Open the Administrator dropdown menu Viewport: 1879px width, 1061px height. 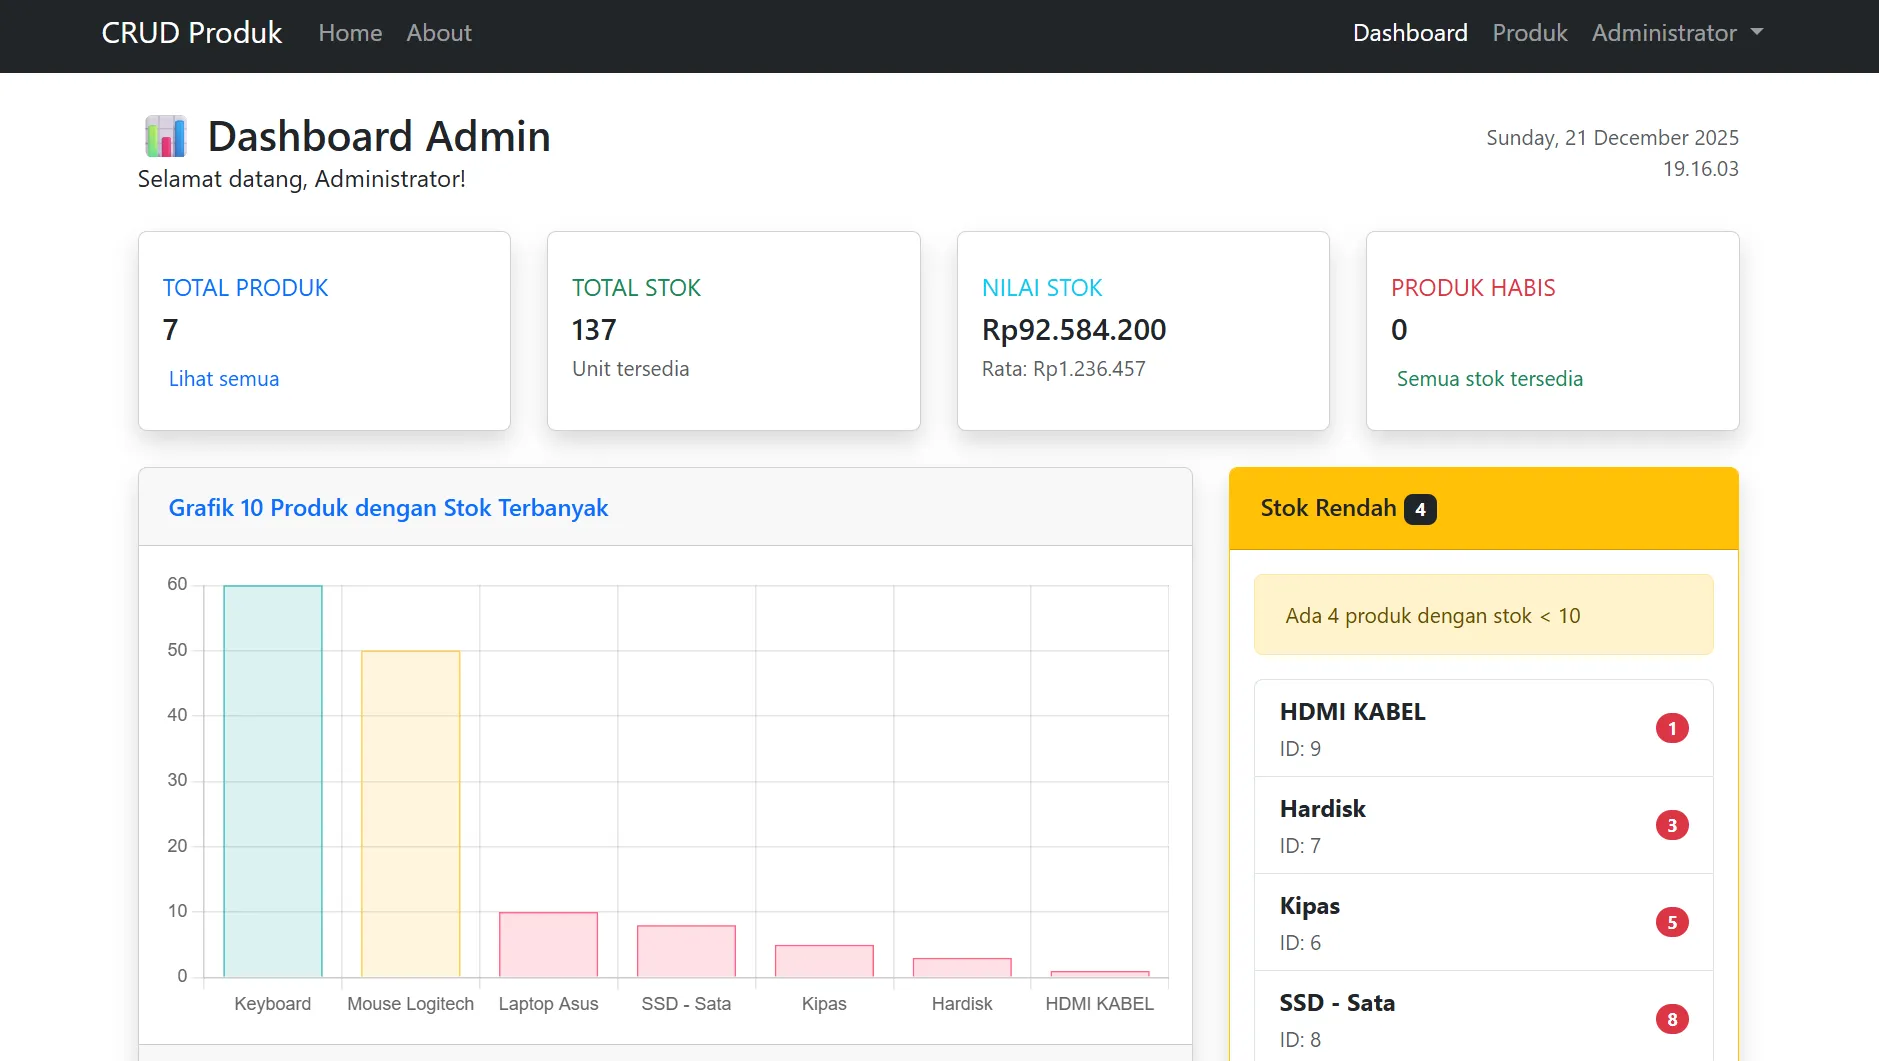pos(1677,33)
